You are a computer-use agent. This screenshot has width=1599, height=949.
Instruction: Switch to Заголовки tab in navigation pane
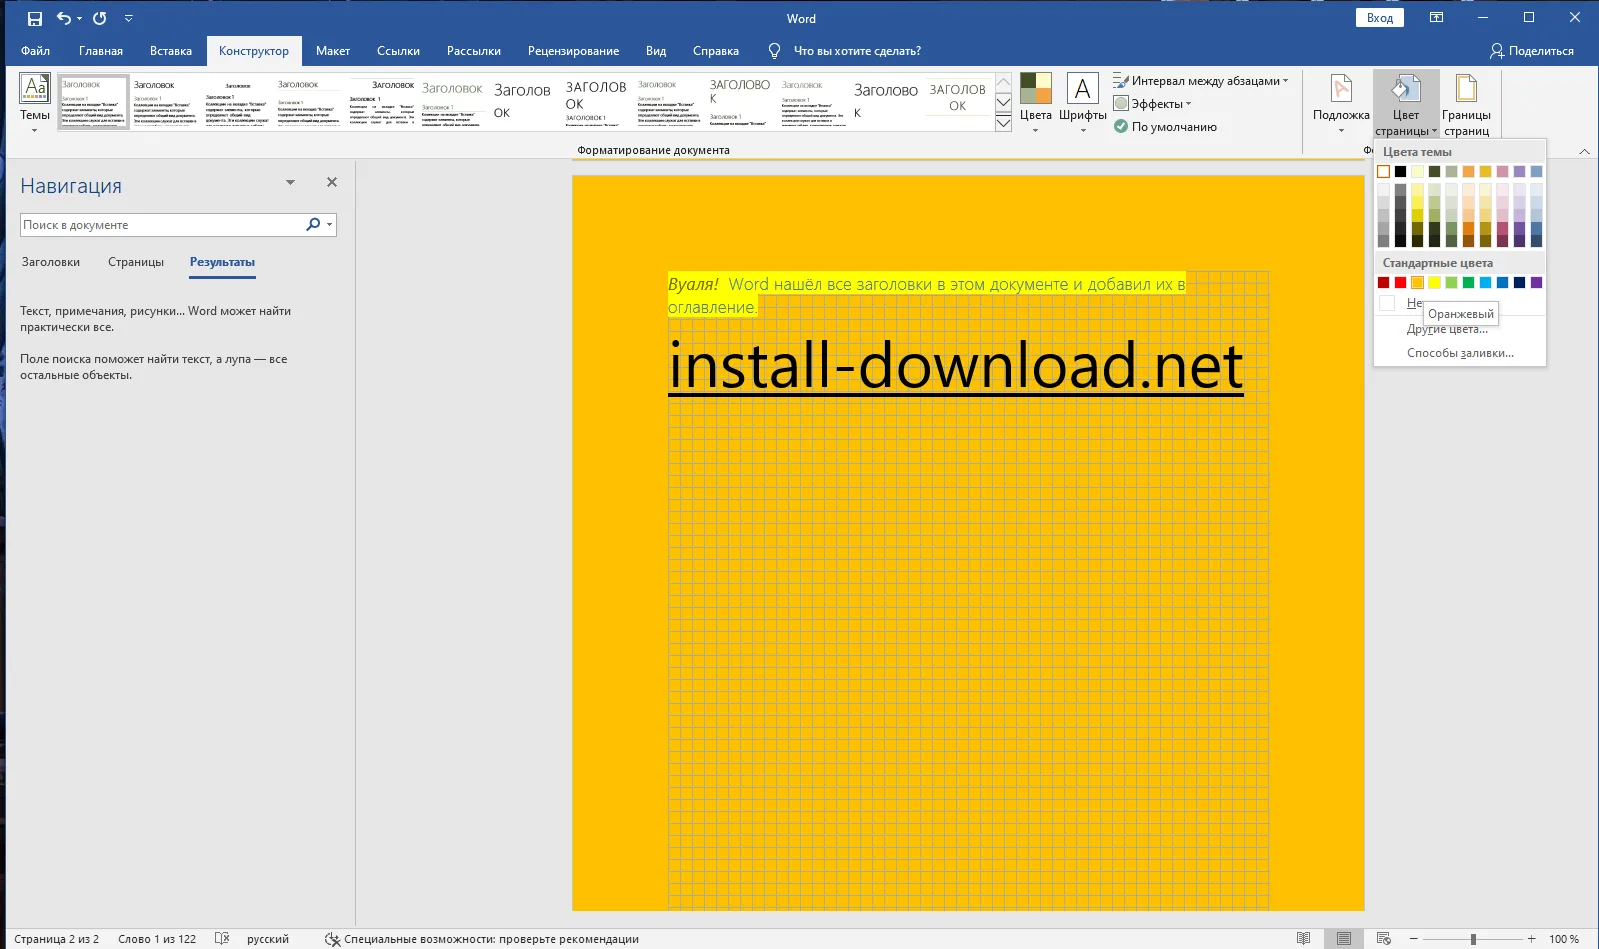coord(51,262)
